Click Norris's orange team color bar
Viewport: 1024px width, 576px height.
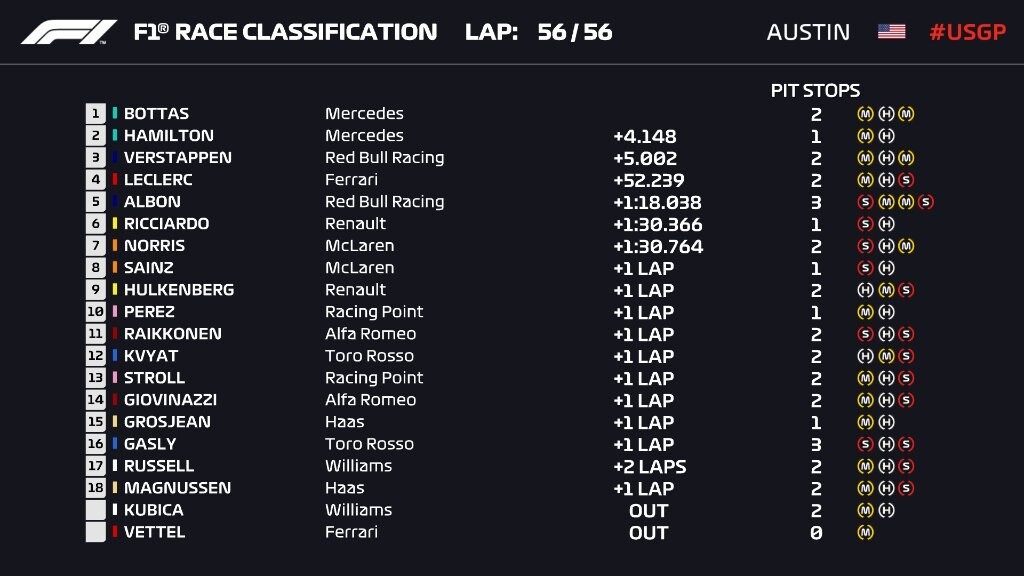click(115, 246)
